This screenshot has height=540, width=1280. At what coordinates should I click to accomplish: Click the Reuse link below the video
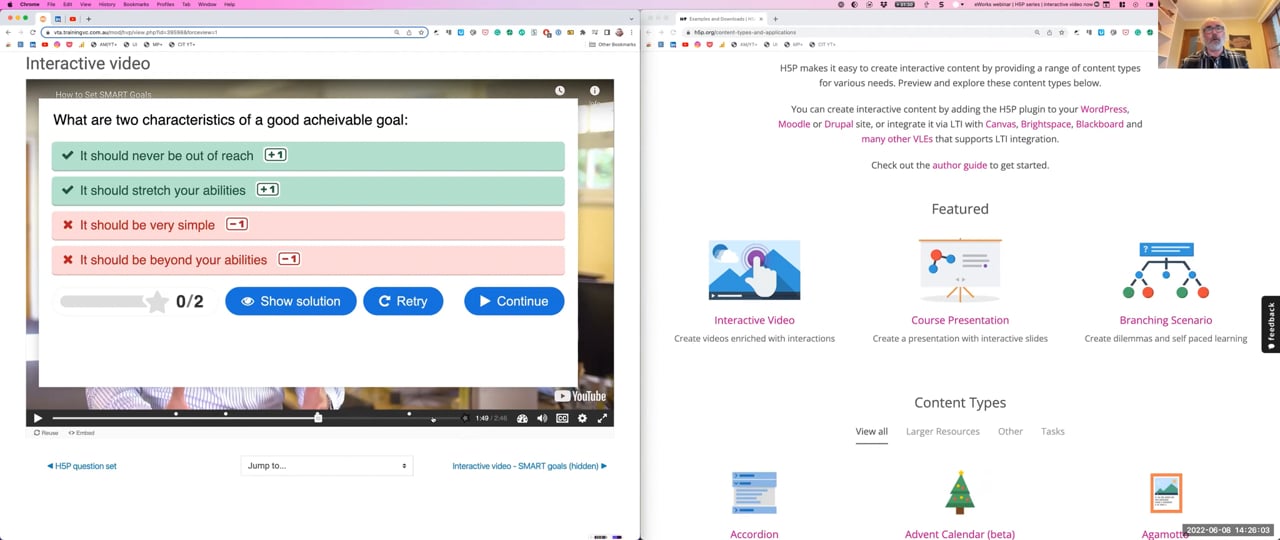(46, 433)
